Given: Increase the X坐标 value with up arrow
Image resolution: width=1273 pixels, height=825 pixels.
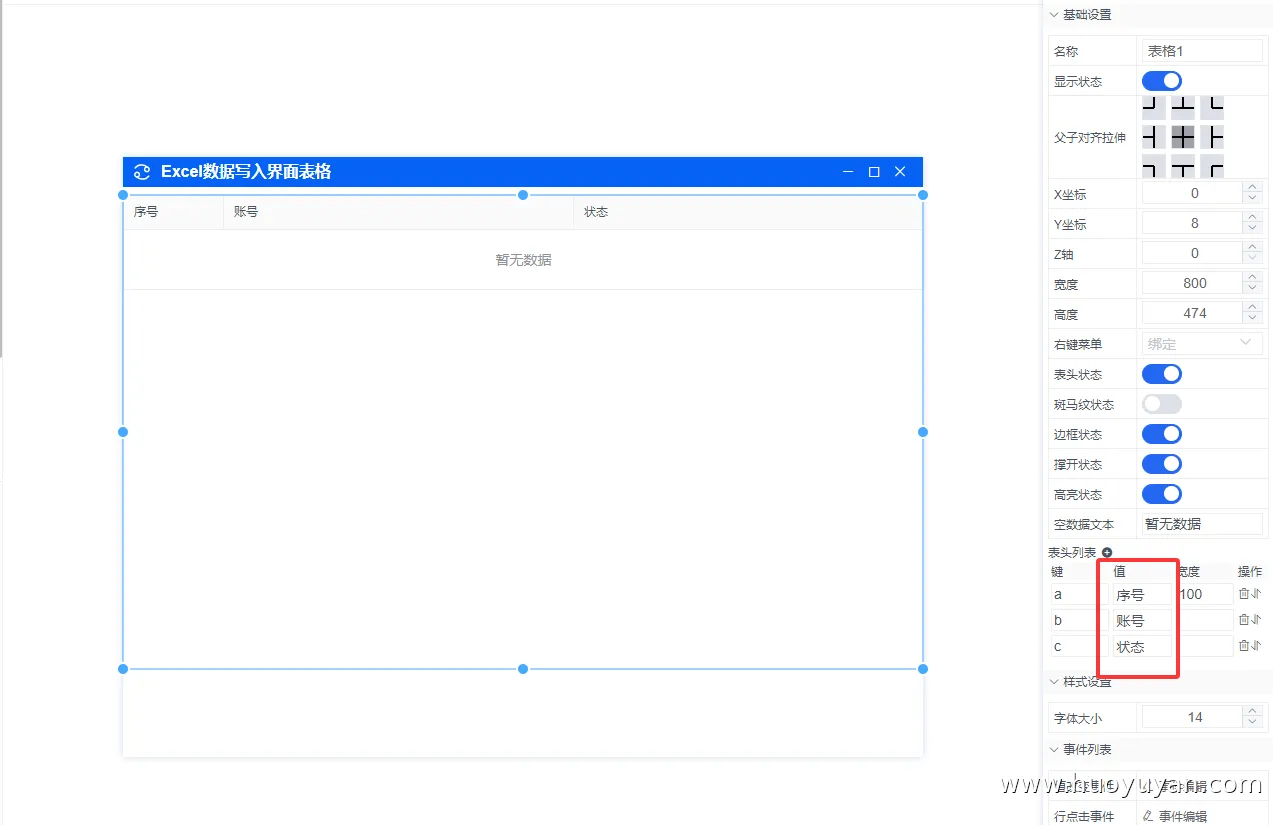Looking at the screenshot, I should [x=1252, y=187].
